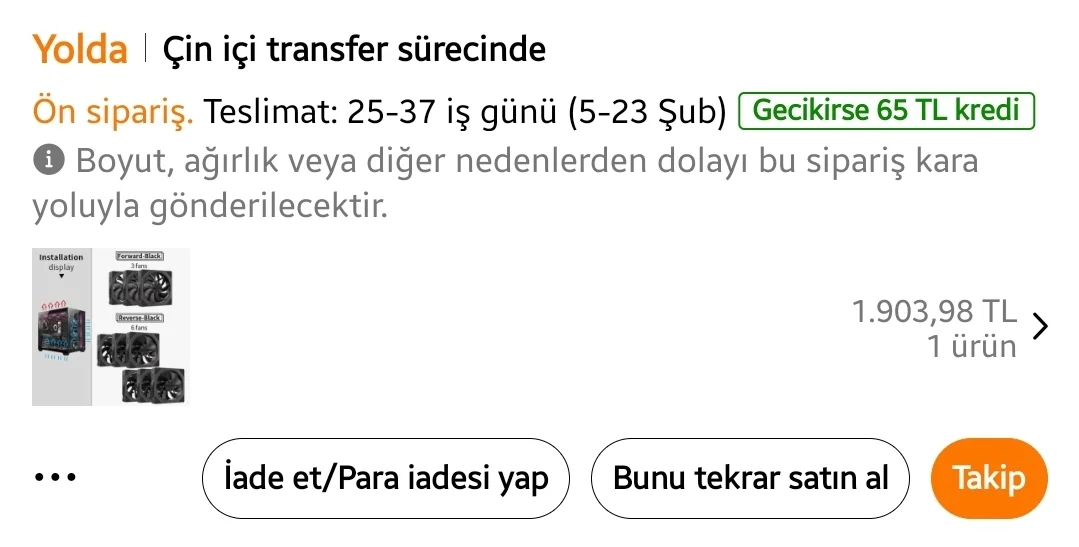1079x547 pixels.
Task: Click the orange Yolda status label
Action: 80,49
